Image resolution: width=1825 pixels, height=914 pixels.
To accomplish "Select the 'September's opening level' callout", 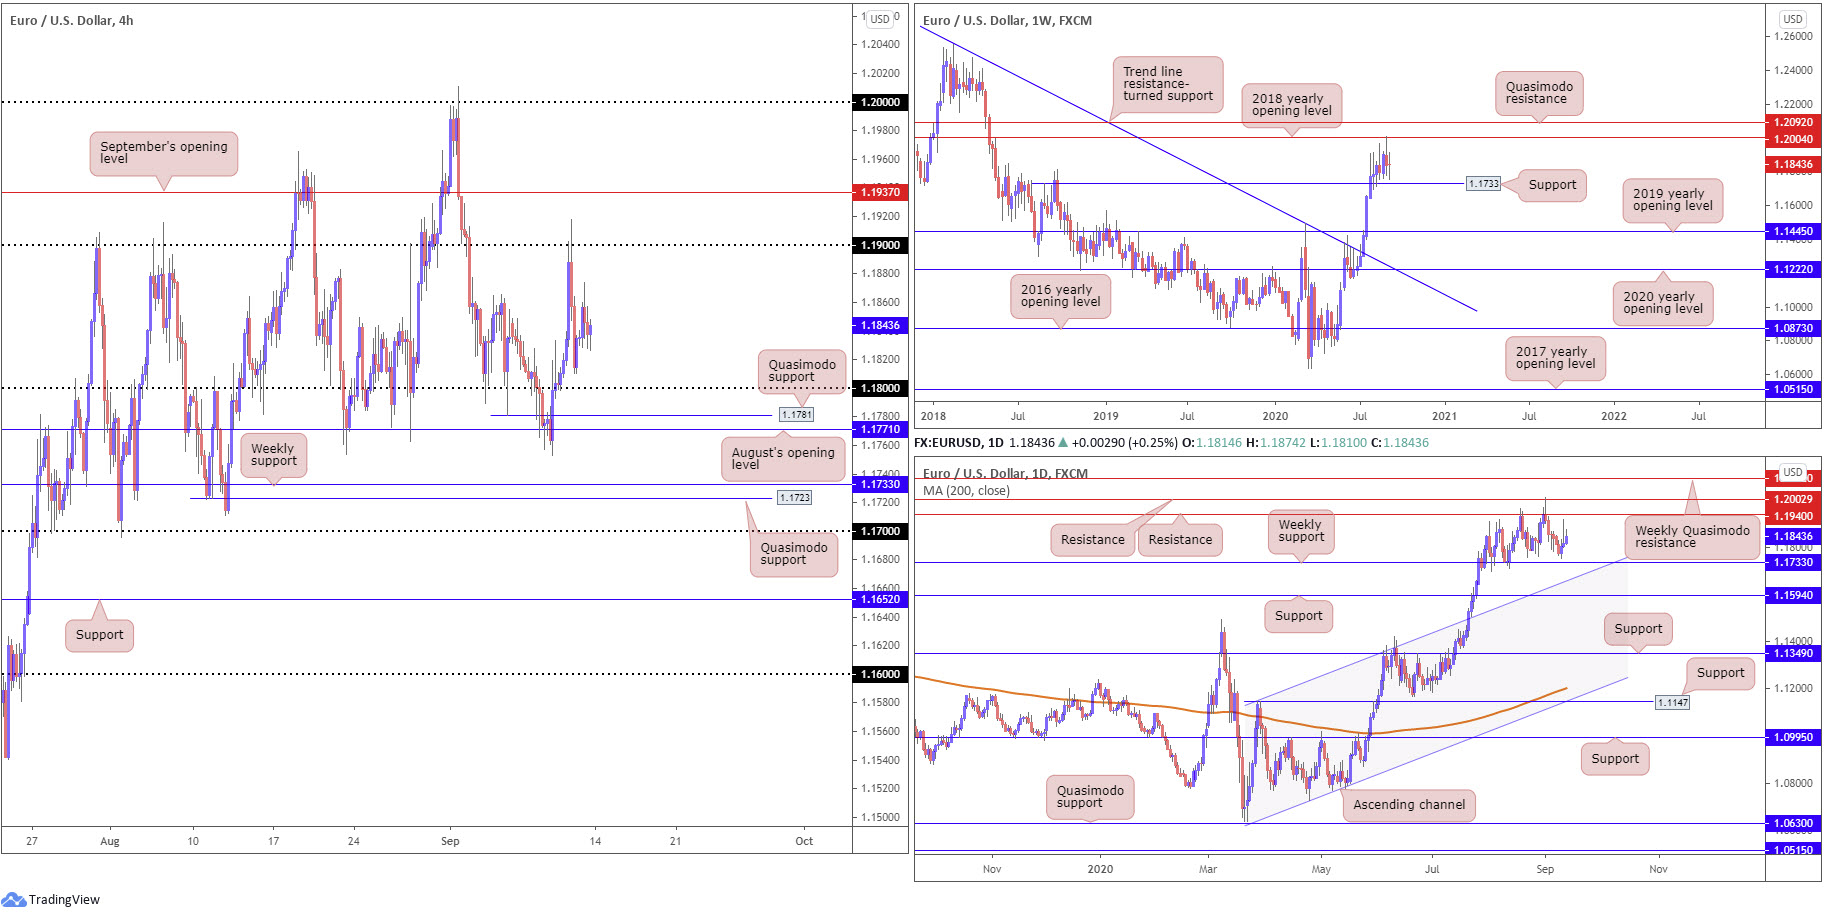I will (x=164, y=153).
